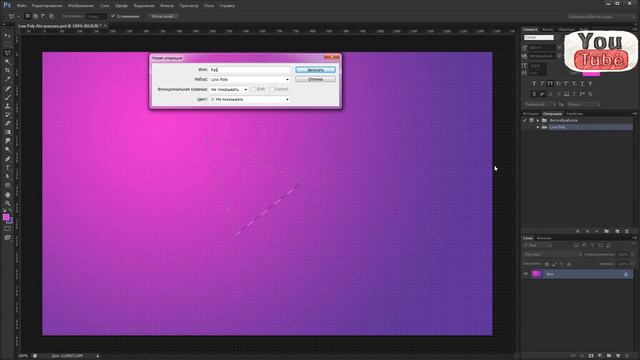This screenshot has width=640, height=360.
Task: Enable the Control checkbox in dialog
Action: pos(272,89)
